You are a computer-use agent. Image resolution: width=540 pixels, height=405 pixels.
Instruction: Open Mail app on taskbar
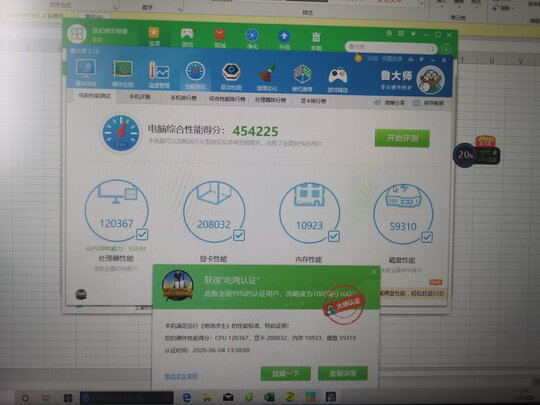click(x=228, y=398)
